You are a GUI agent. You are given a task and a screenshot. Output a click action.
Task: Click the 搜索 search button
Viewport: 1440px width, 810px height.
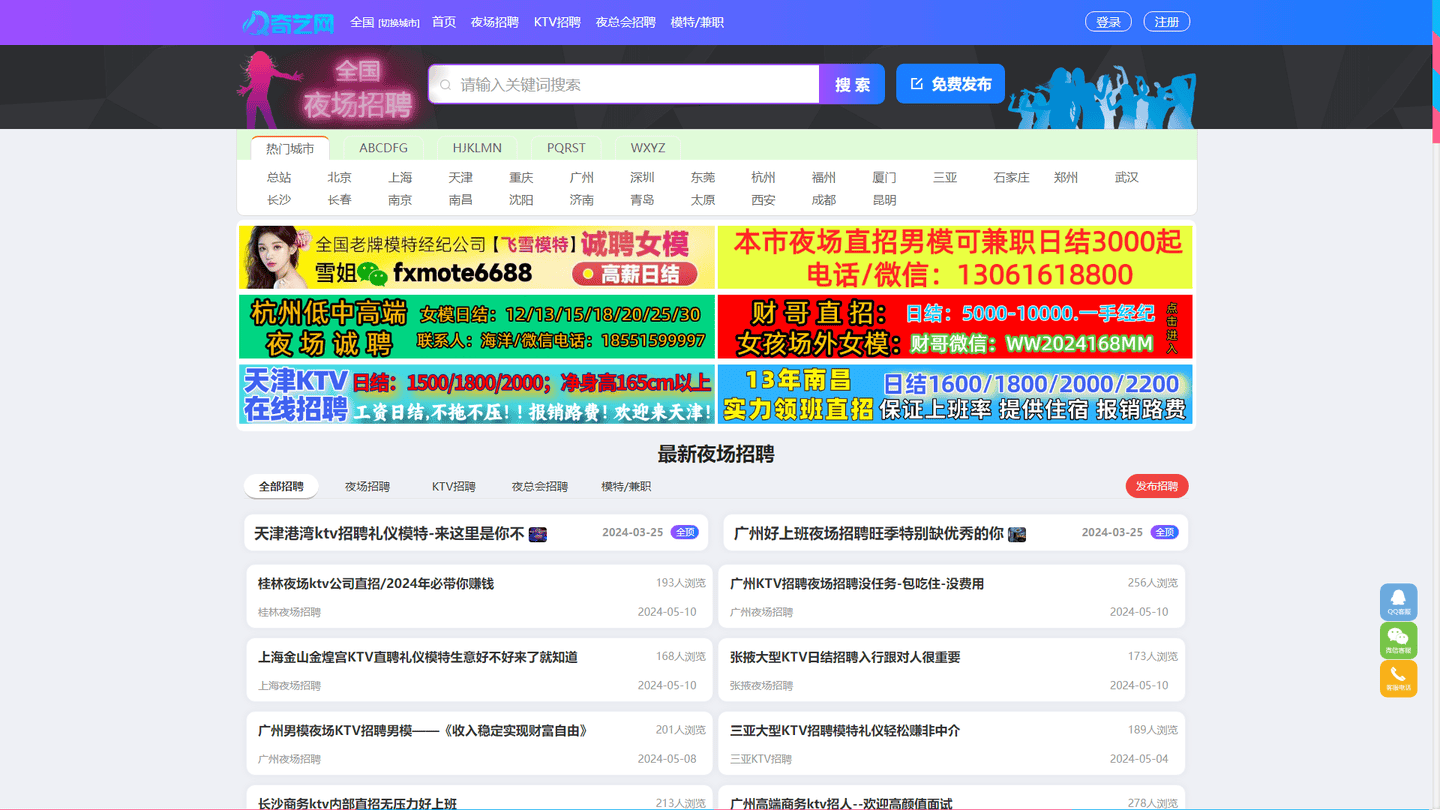point(852,84)
